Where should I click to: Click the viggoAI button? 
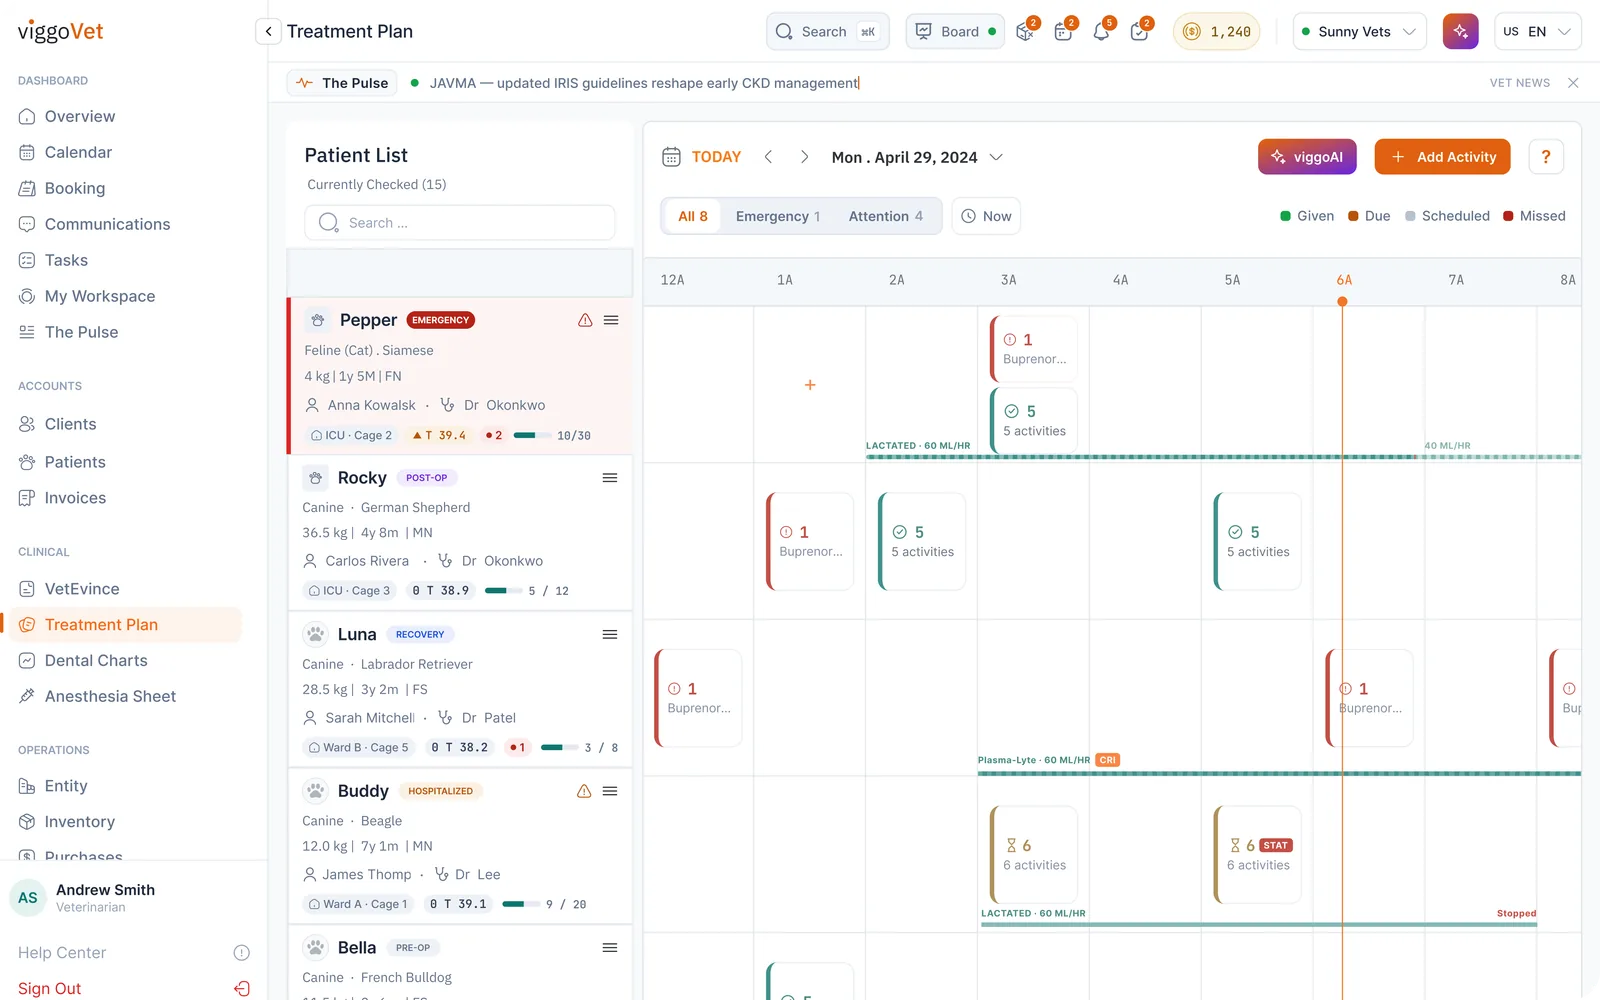point(1307,157)
